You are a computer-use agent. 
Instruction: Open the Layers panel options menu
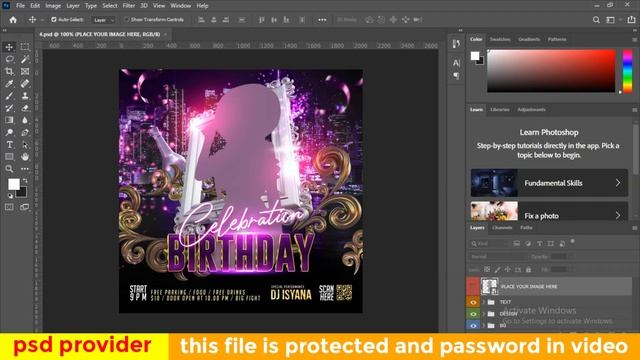pos(635,228)
